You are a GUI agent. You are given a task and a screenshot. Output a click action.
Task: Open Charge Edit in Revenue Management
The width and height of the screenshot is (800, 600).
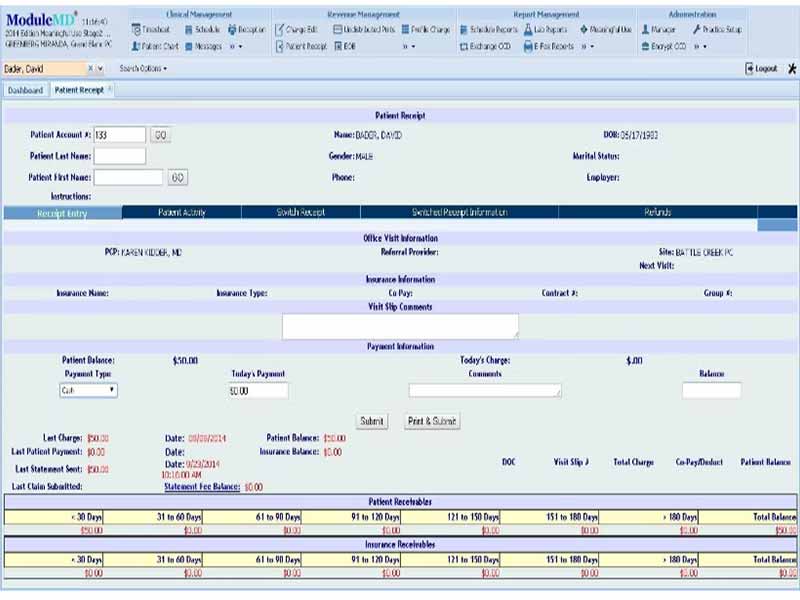click(296, 30)
